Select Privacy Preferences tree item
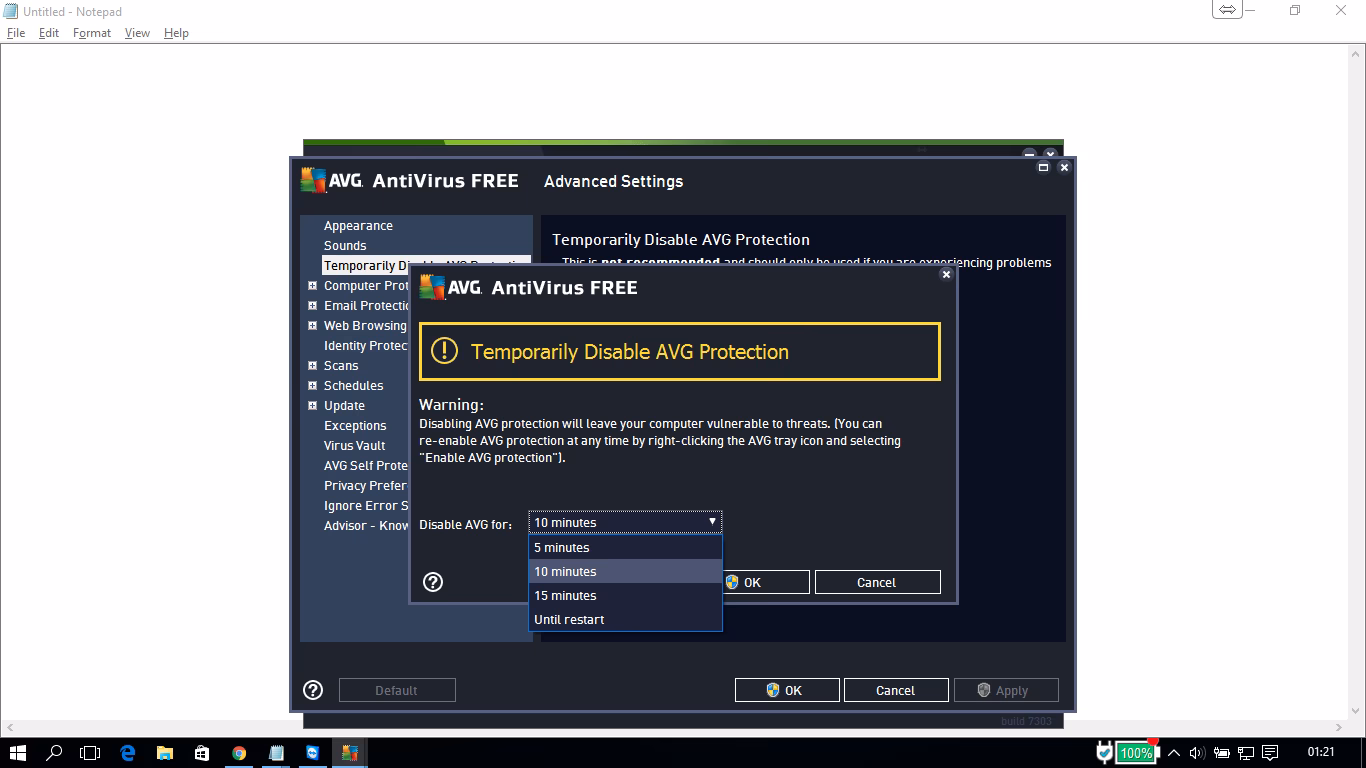This screenshot has width=1366, height=768. pyautogui.click(x=366, y=486)
